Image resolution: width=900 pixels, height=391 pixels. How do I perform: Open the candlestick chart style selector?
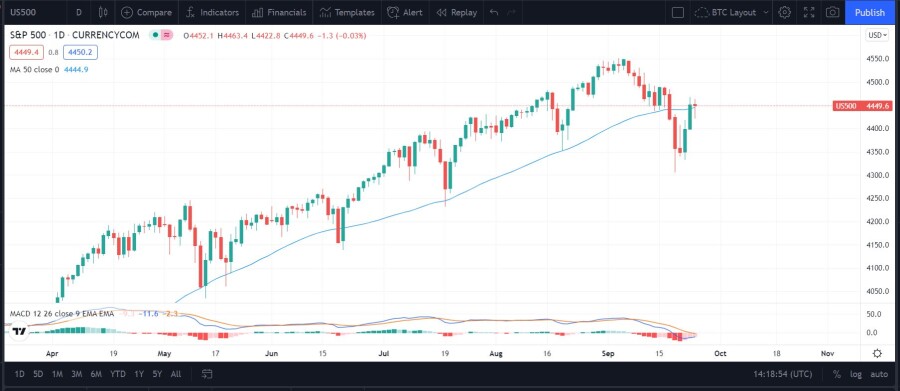coord(103,12)
